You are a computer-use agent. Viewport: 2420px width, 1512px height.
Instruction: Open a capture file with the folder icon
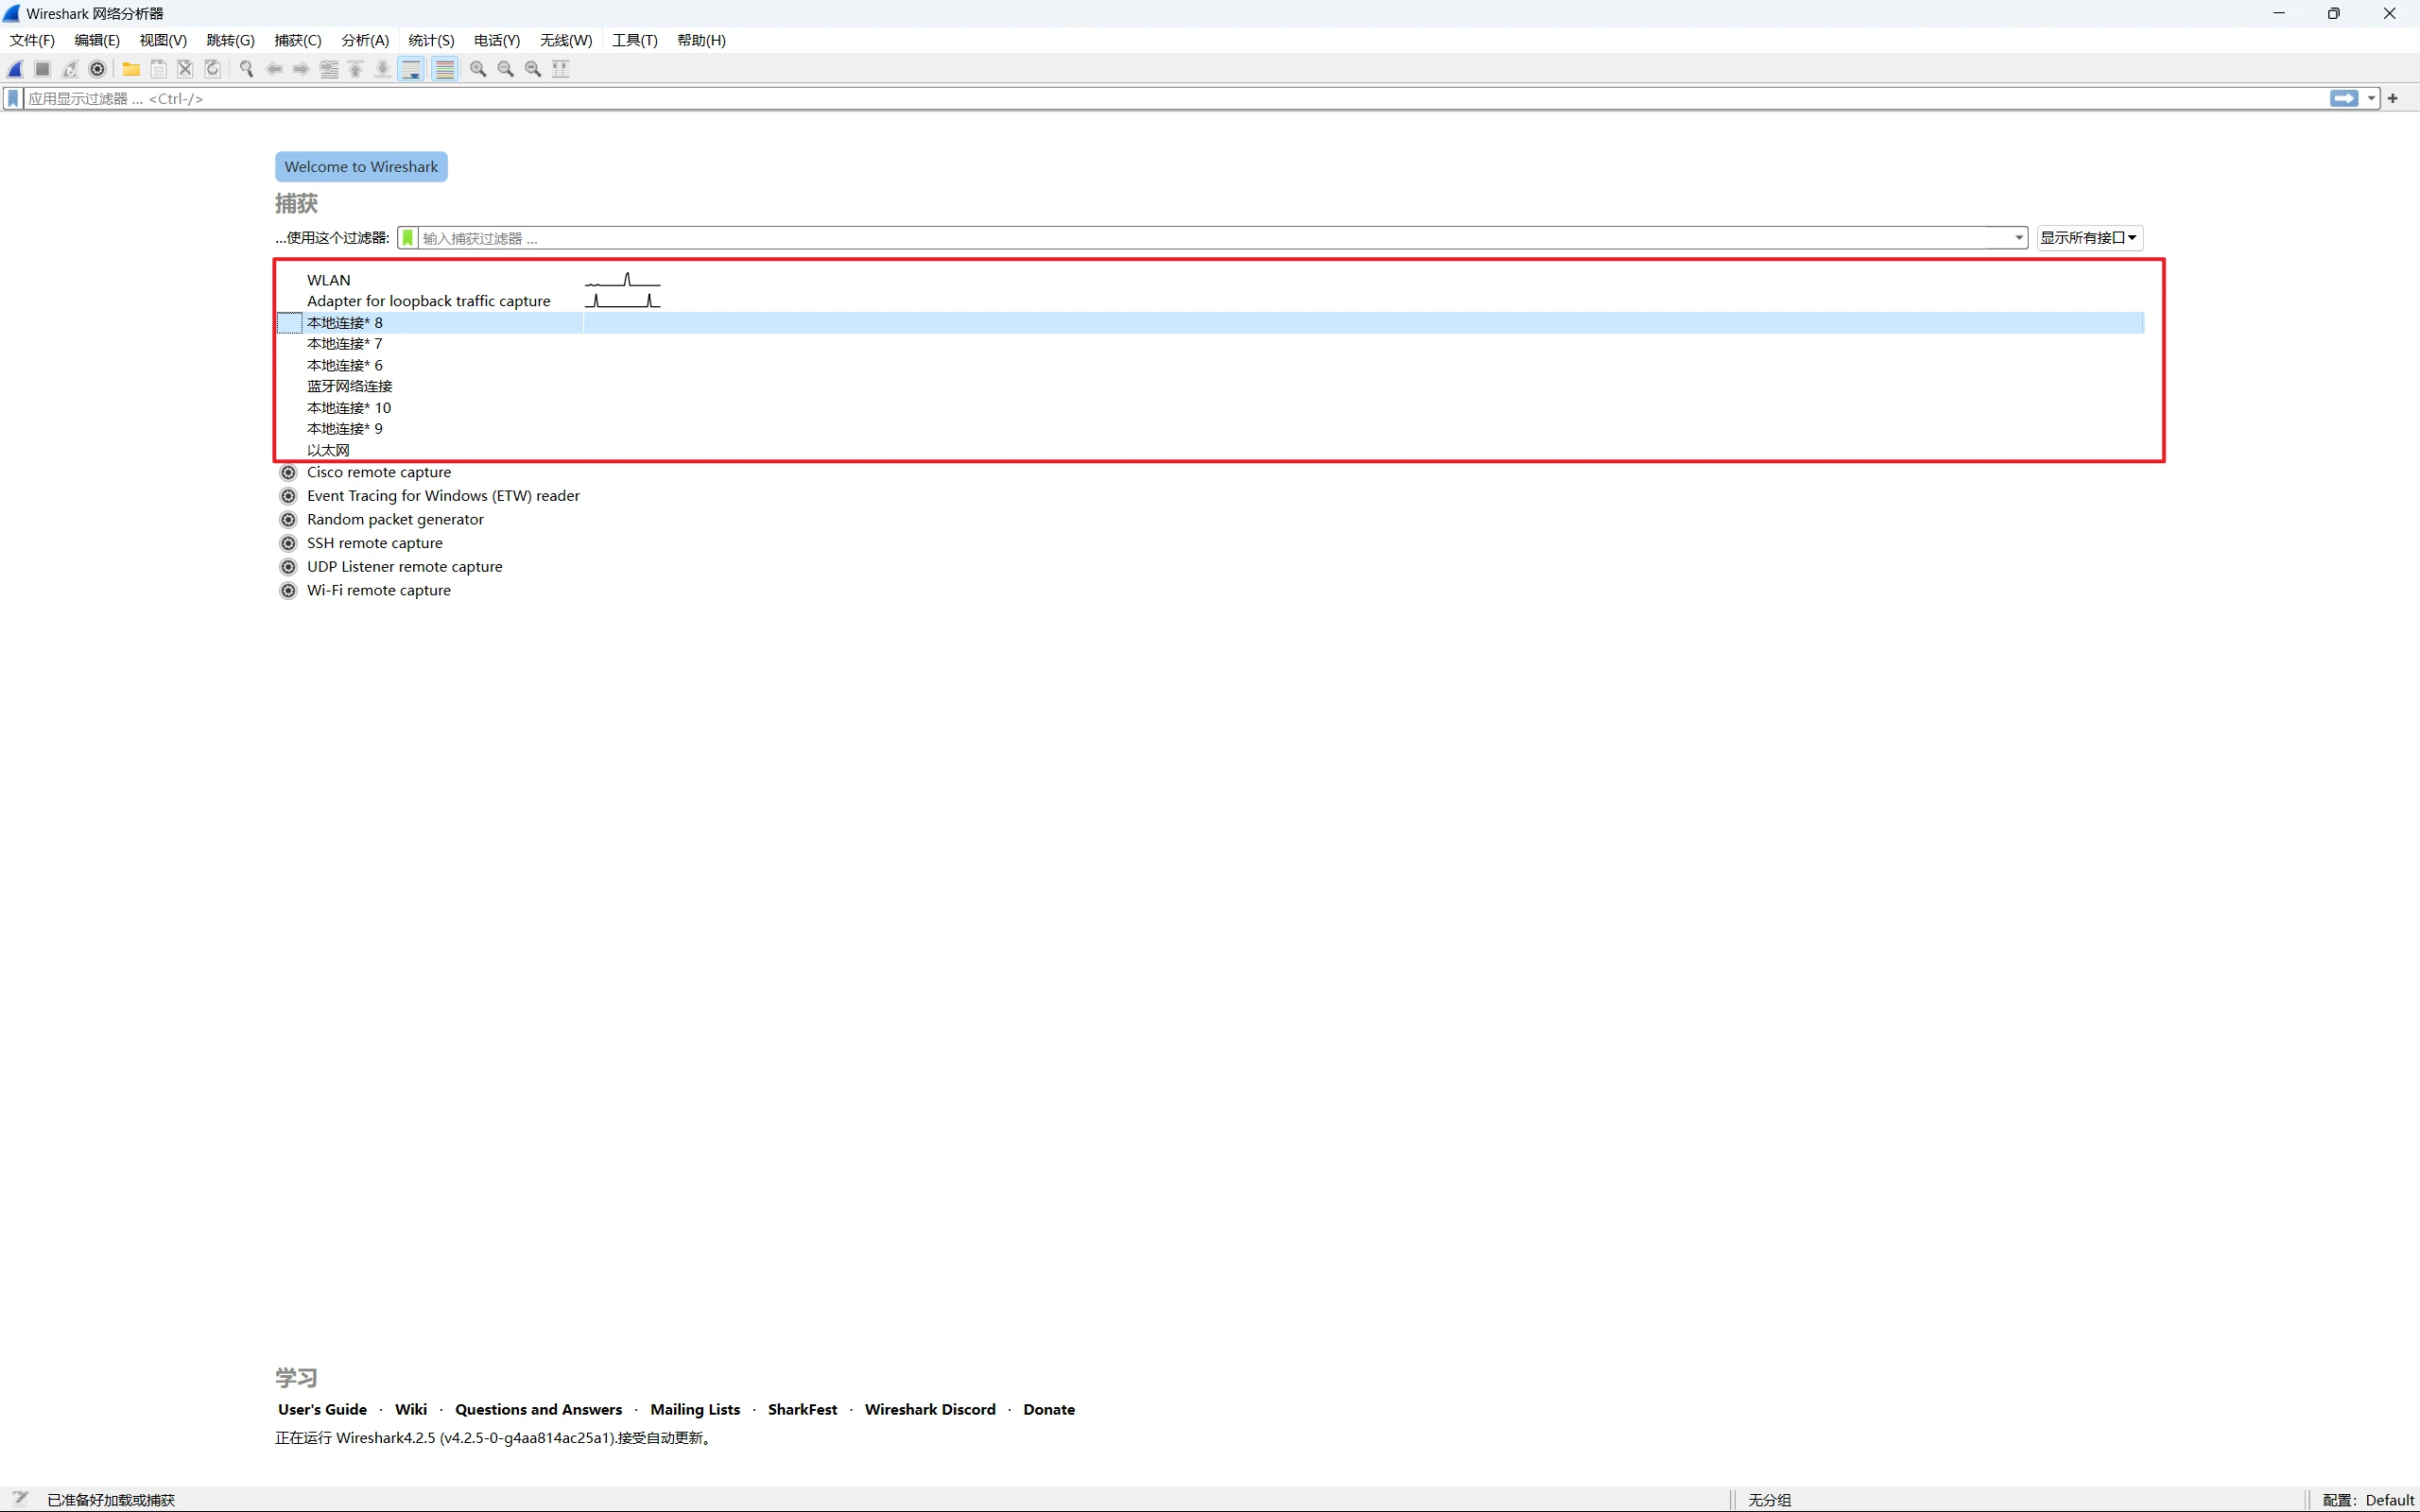tap(131, 69)
